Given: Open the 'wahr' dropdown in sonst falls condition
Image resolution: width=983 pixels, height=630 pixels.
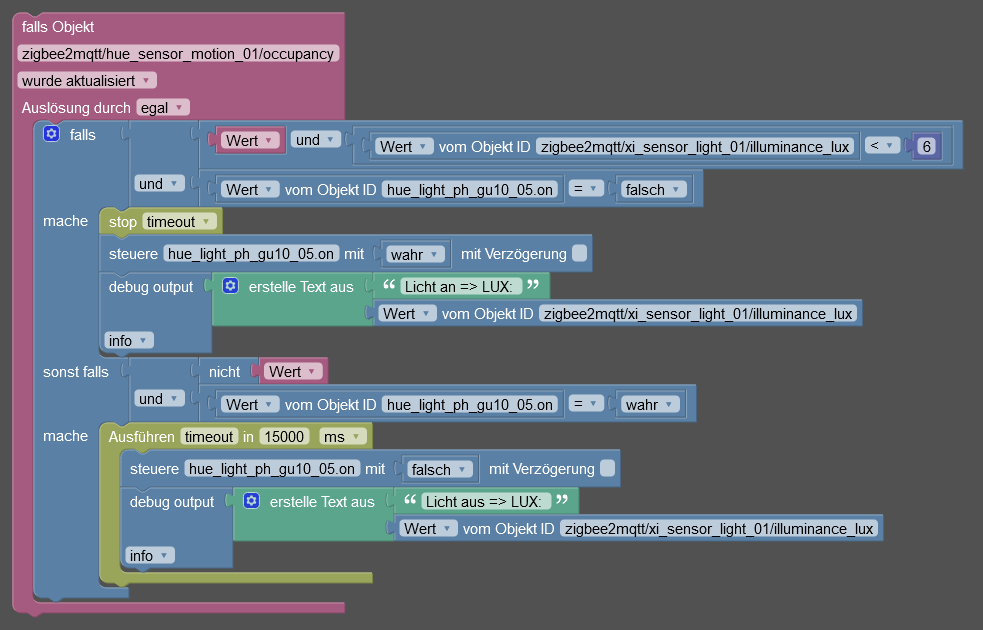Looking at the screenshot, I should point(650,404).
